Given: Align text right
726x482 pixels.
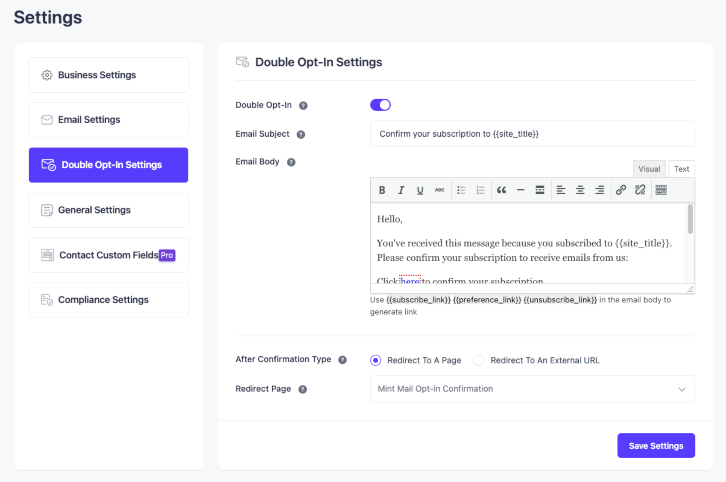Looking at the screenshot, I should coord(600,190).
